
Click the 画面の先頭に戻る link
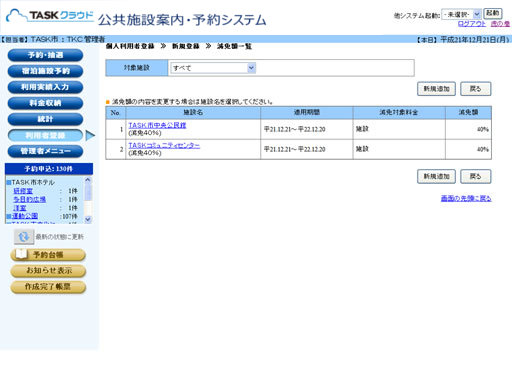(466, 198)
